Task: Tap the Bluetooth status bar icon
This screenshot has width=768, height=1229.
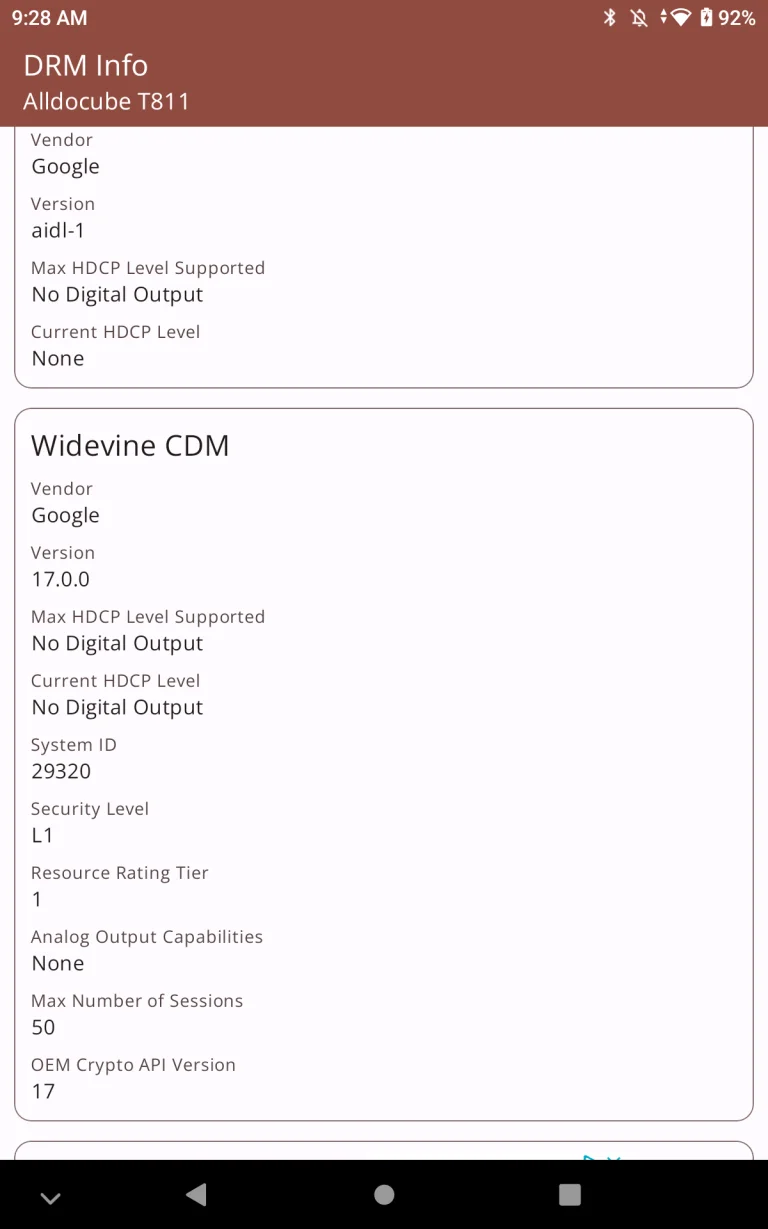Action: coord(610,18)
